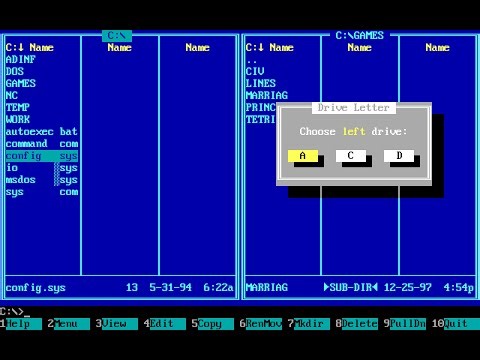The image size is (480, 360).
Task: Click the 1 Help function key
Action: [x=21, y=324]
